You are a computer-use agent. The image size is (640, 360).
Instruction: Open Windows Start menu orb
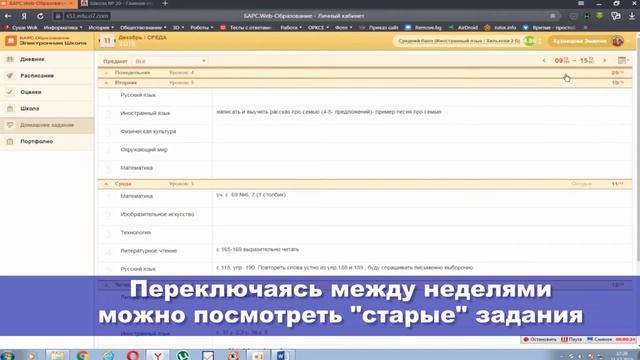tap(7, 356)
